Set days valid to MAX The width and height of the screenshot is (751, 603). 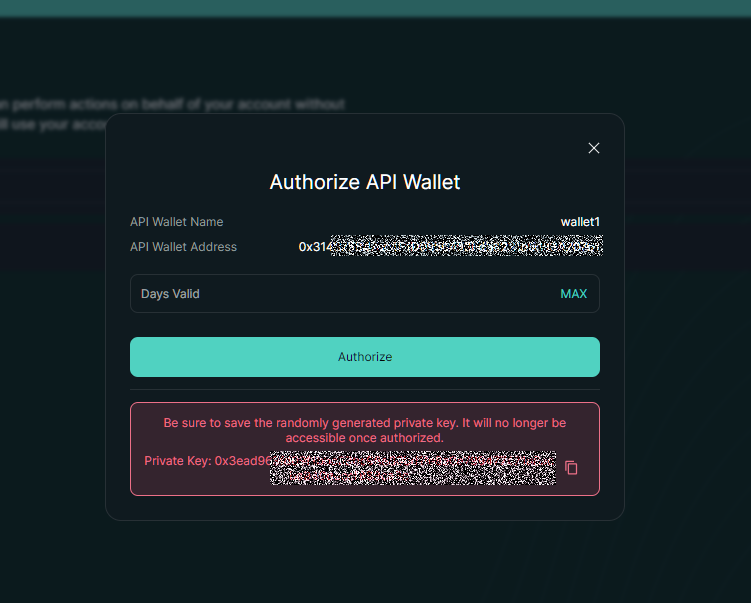coord(573,294)
